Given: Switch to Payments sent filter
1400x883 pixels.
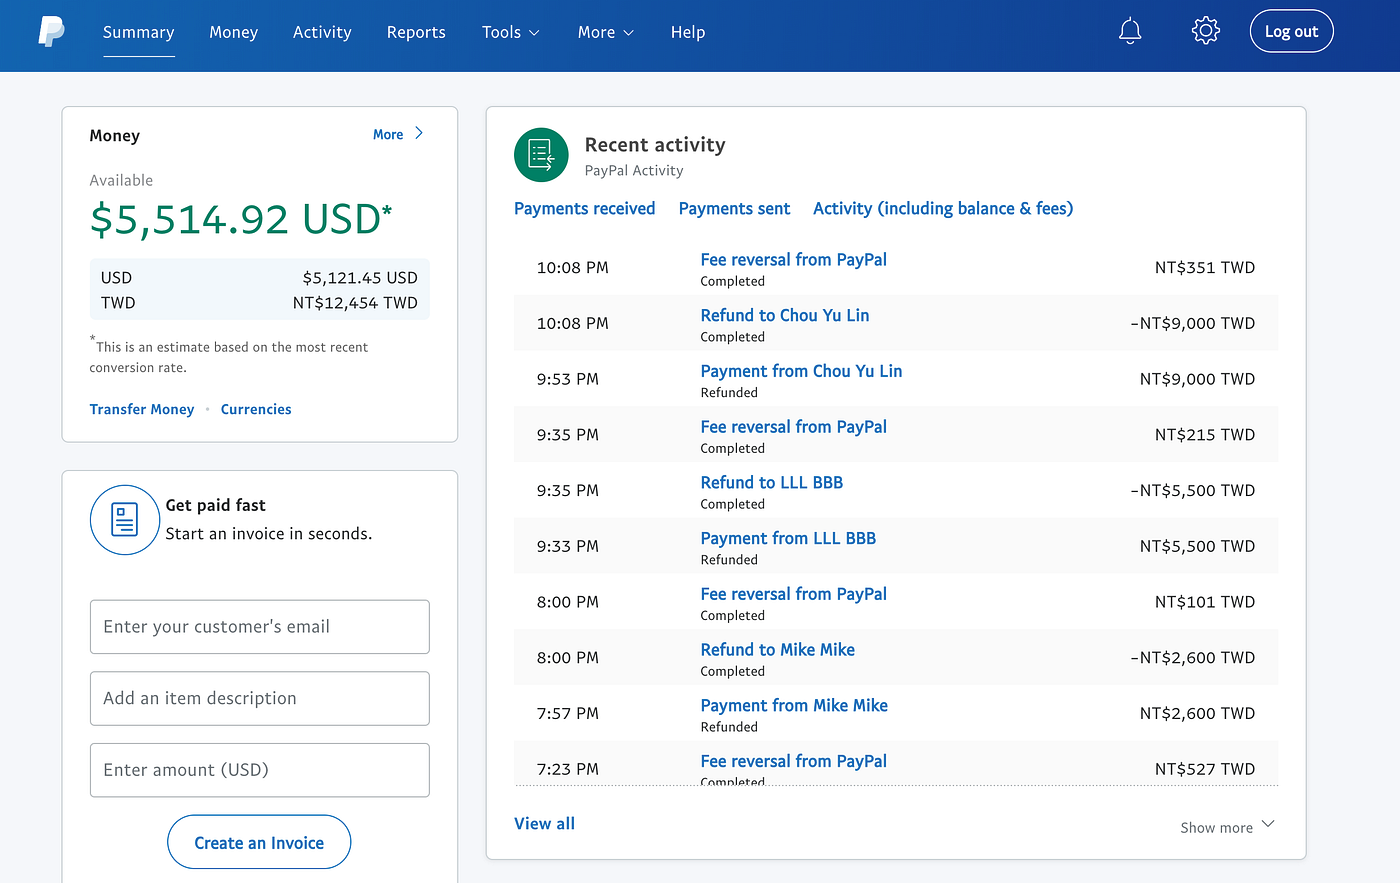Looking at the screenshot, I should coord(734,208).
